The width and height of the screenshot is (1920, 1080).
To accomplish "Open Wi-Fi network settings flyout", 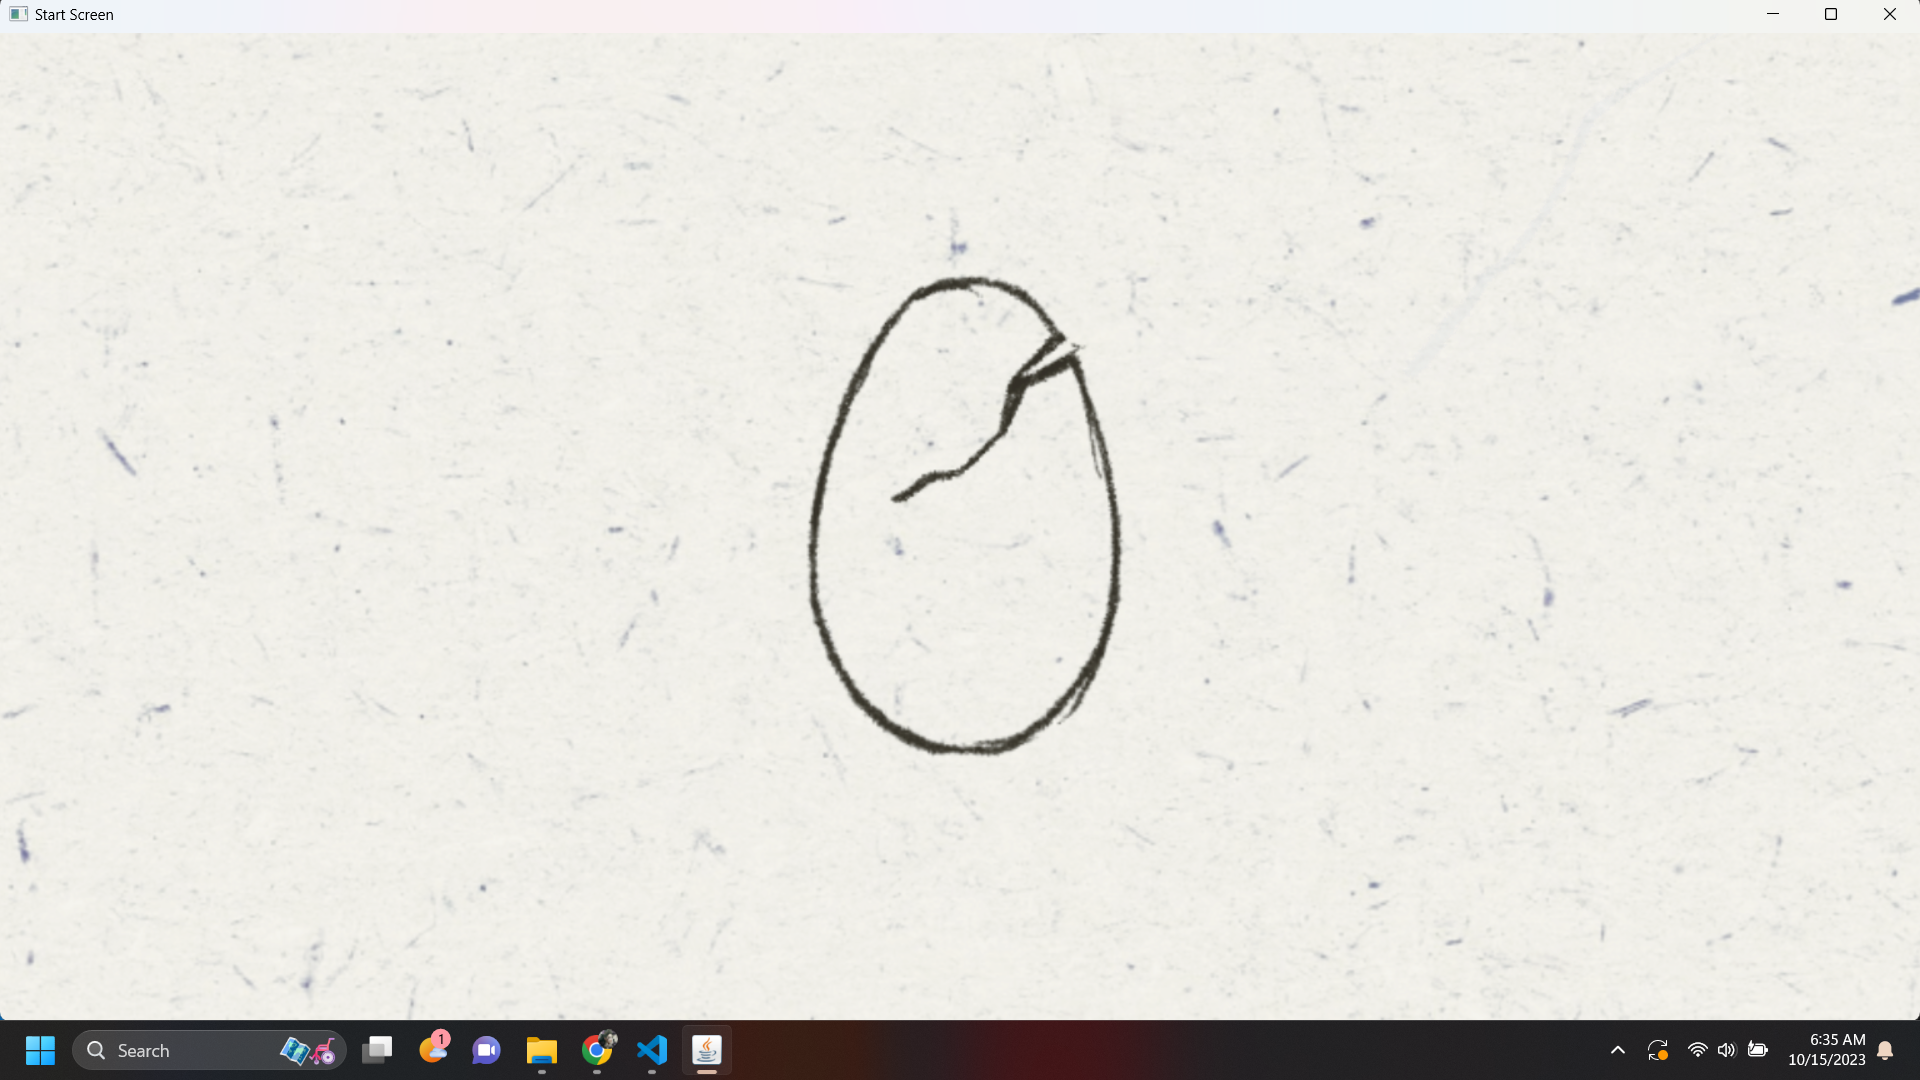I will (1697, 1050).
